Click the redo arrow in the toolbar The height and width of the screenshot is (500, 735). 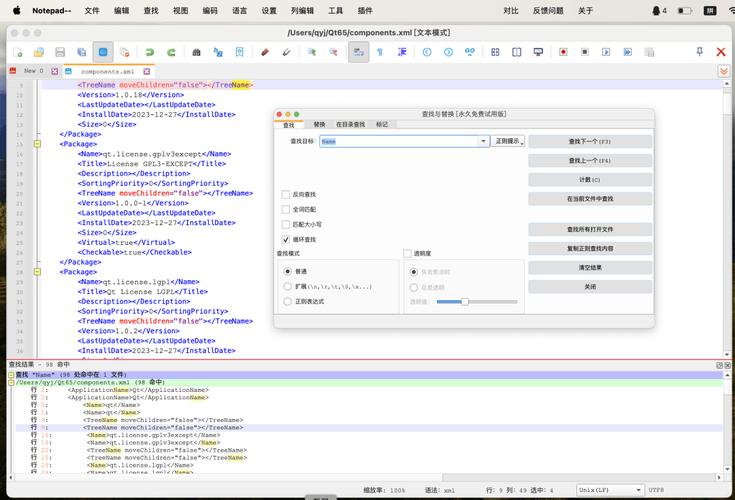(x=171, y=51)
